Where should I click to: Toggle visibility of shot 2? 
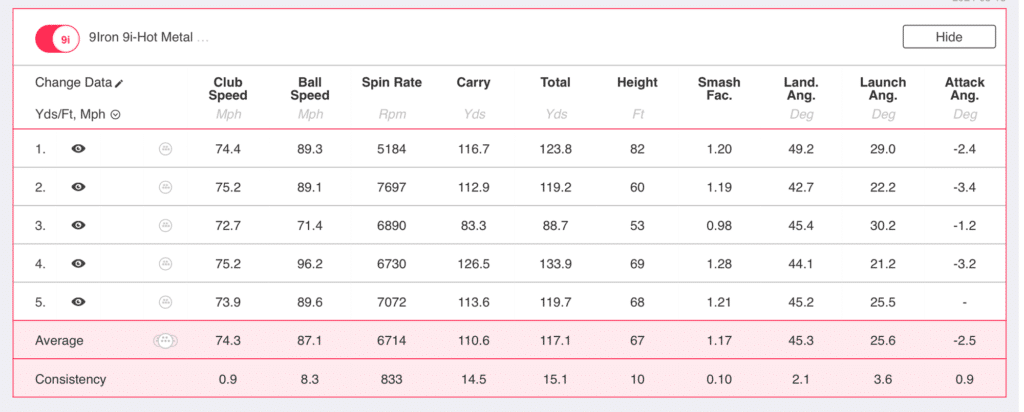(78, 187)
